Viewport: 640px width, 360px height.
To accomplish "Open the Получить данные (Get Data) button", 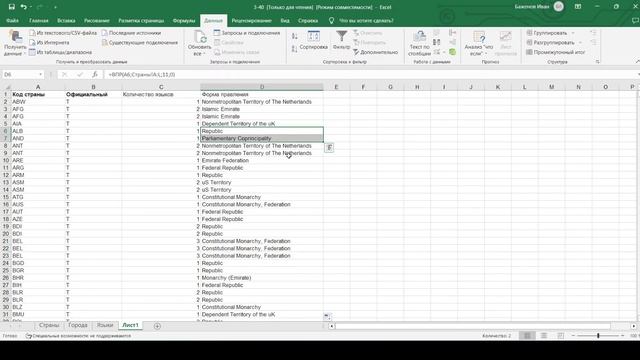I will [15, 43].
